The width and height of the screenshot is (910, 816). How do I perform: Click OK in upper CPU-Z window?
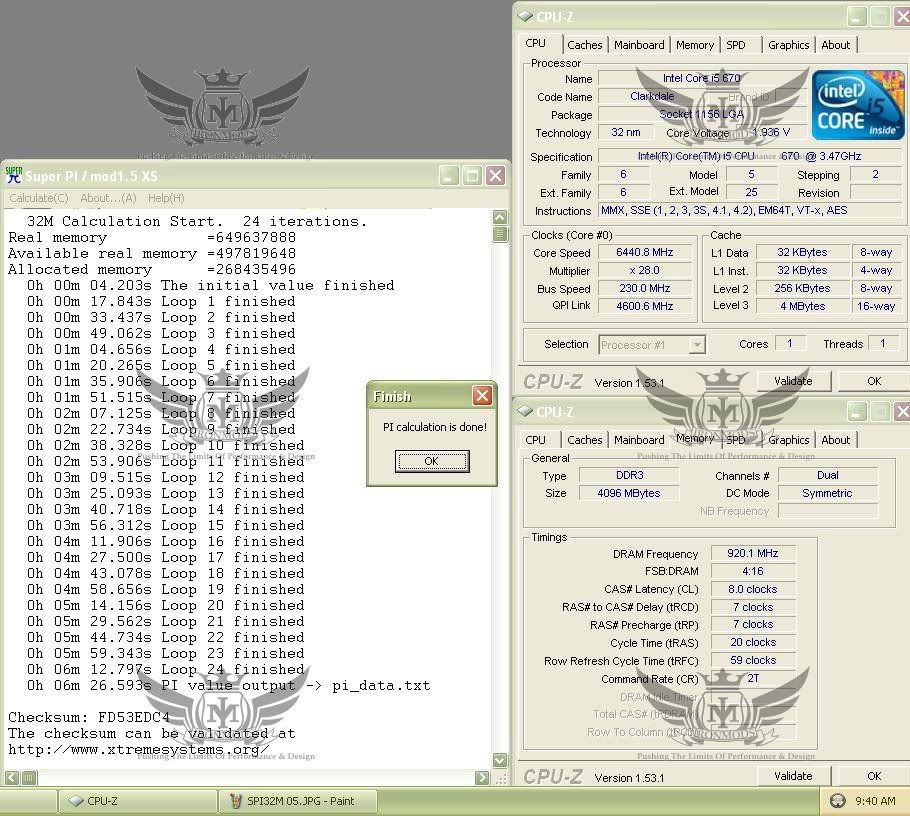(x=873, y=381)
